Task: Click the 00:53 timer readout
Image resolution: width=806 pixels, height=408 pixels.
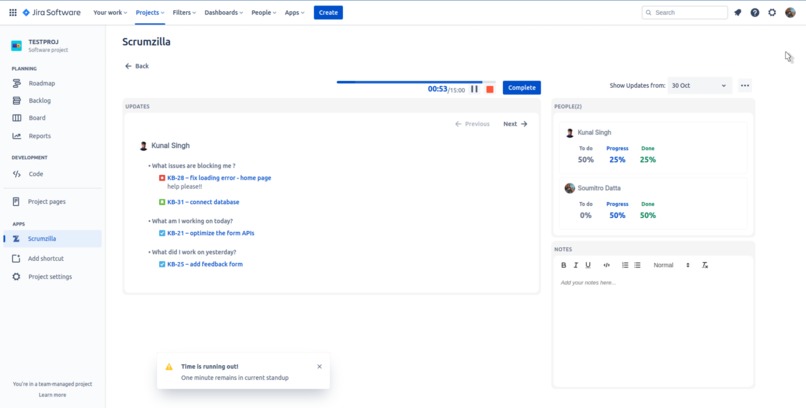Action: (437, 89)
